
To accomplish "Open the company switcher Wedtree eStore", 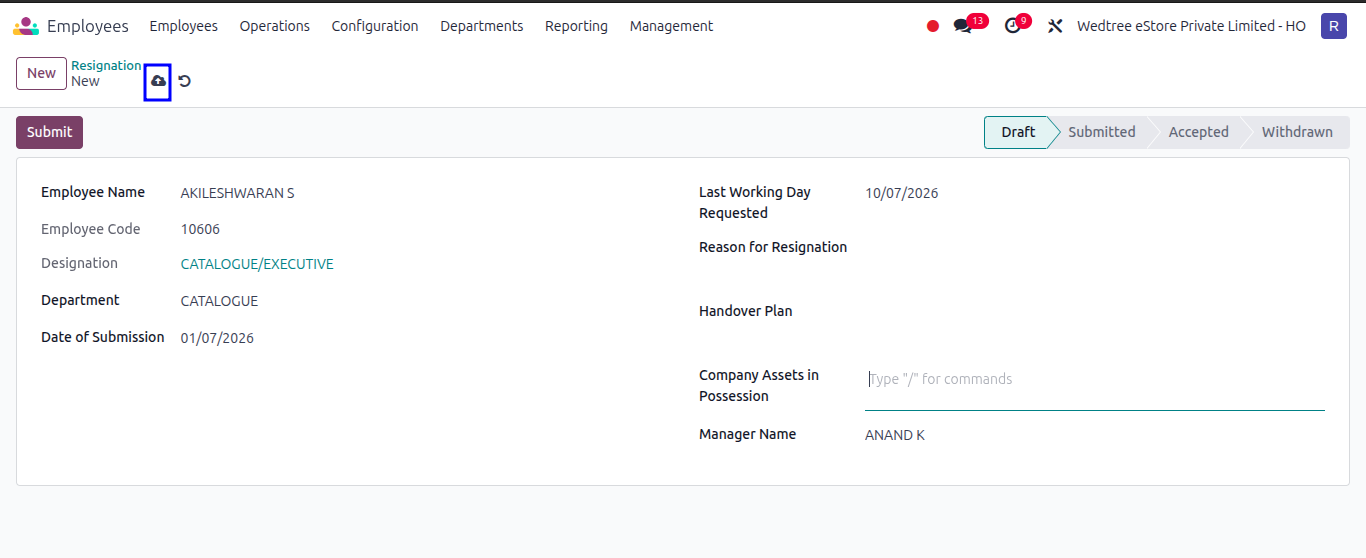I will [x=1191, y=26].
